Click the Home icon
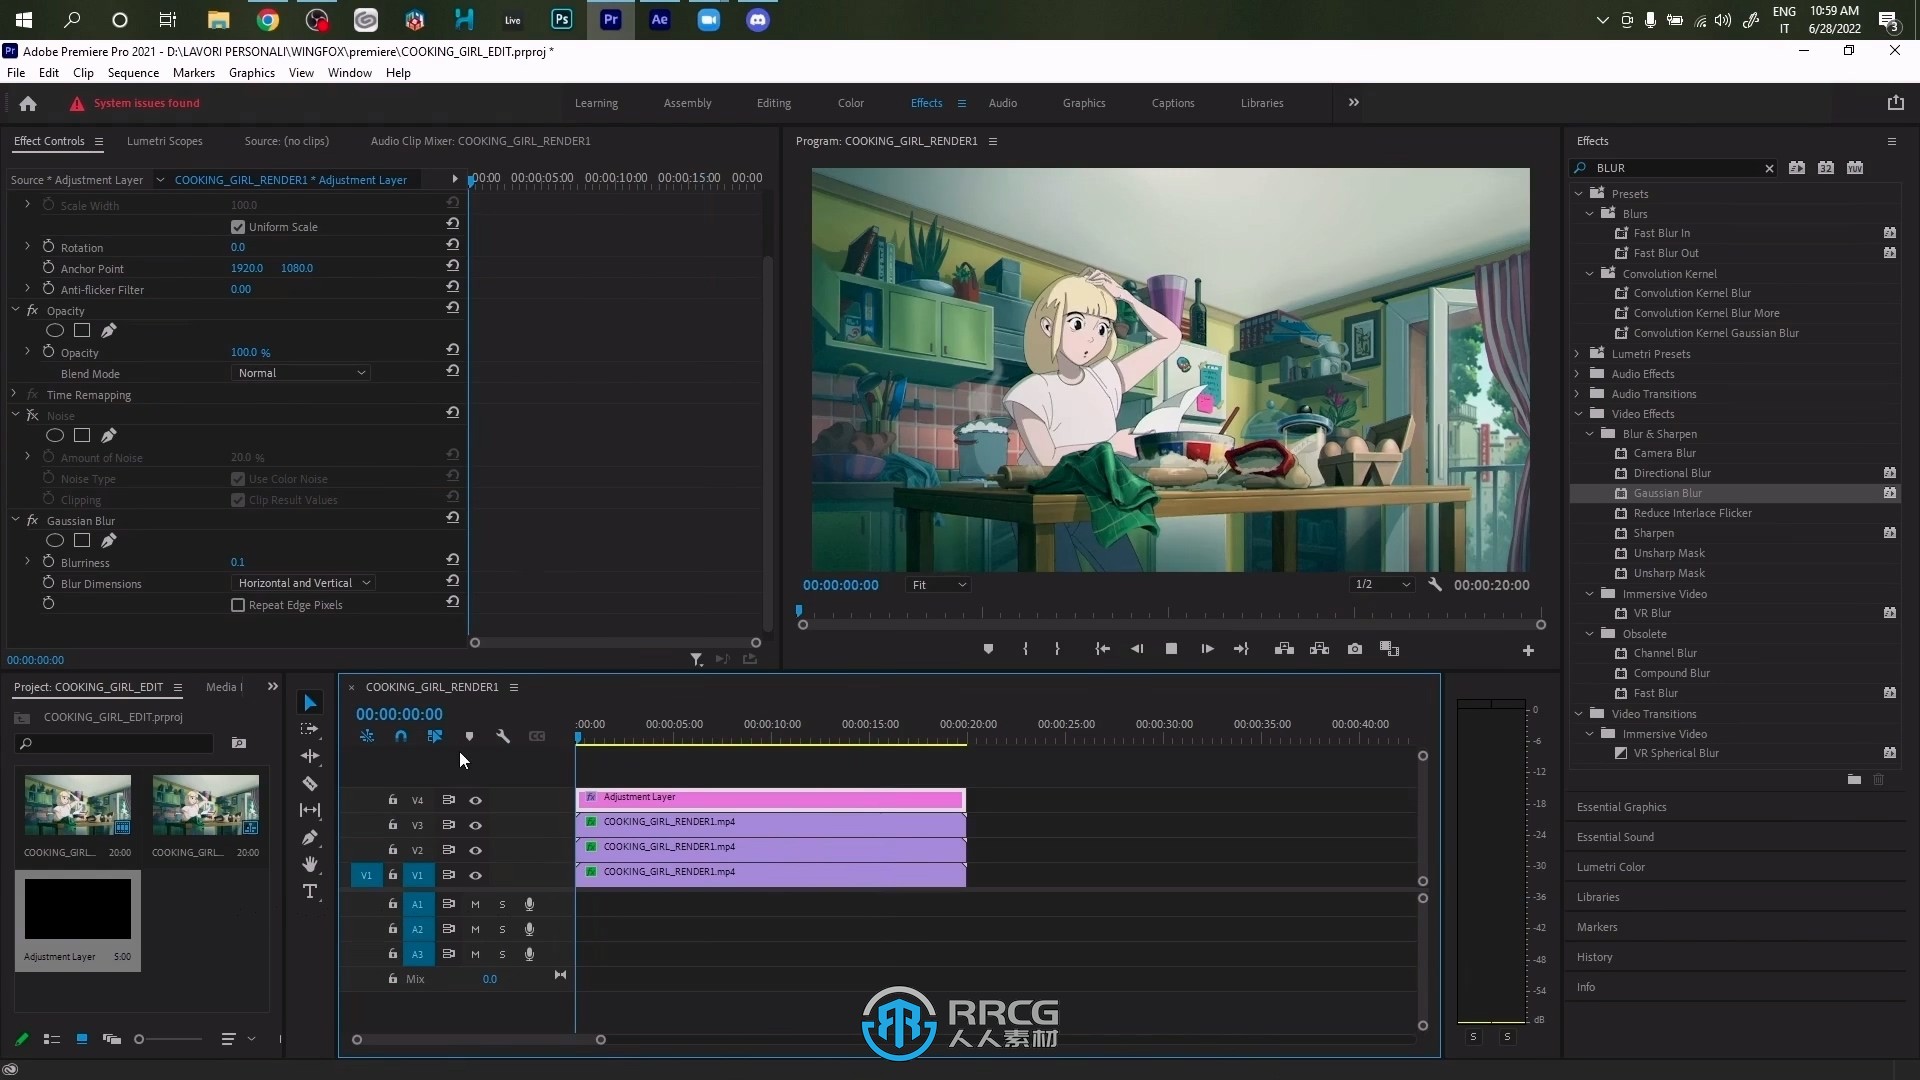The width and height of the screenshot is (1920, 1080). (28, 103)
